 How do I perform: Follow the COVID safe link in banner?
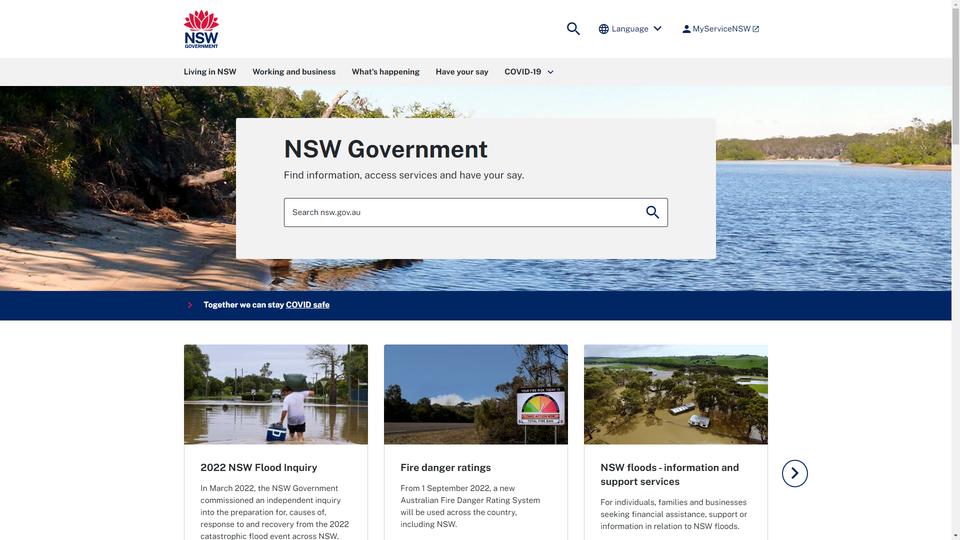tap(307, 305)
